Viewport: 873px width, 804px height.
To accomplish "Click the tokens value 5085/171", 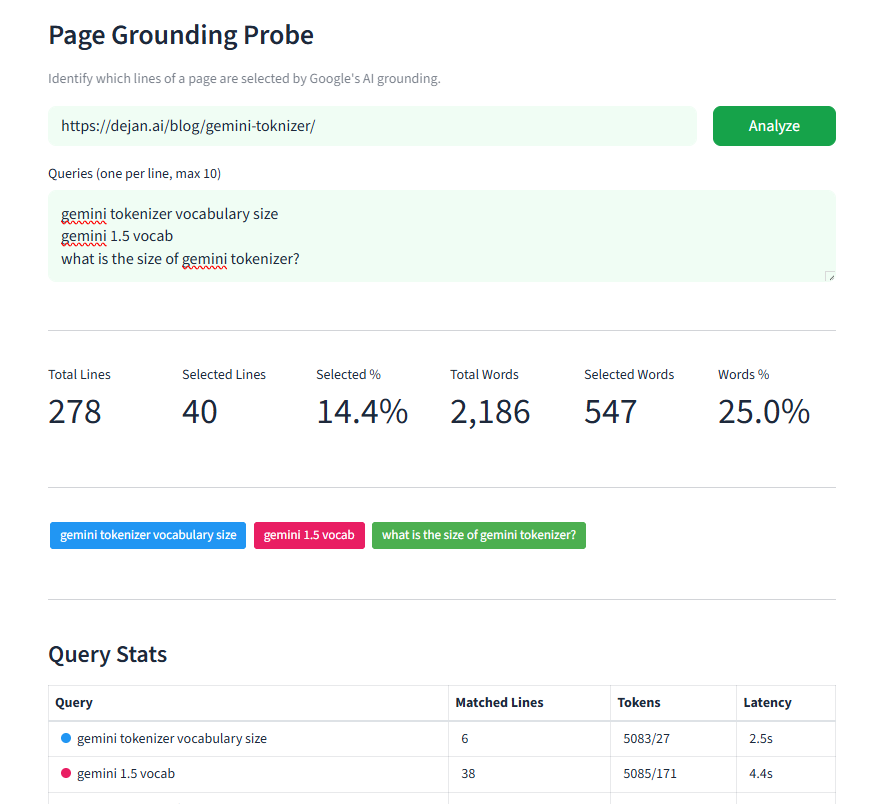I will [650, 774].
